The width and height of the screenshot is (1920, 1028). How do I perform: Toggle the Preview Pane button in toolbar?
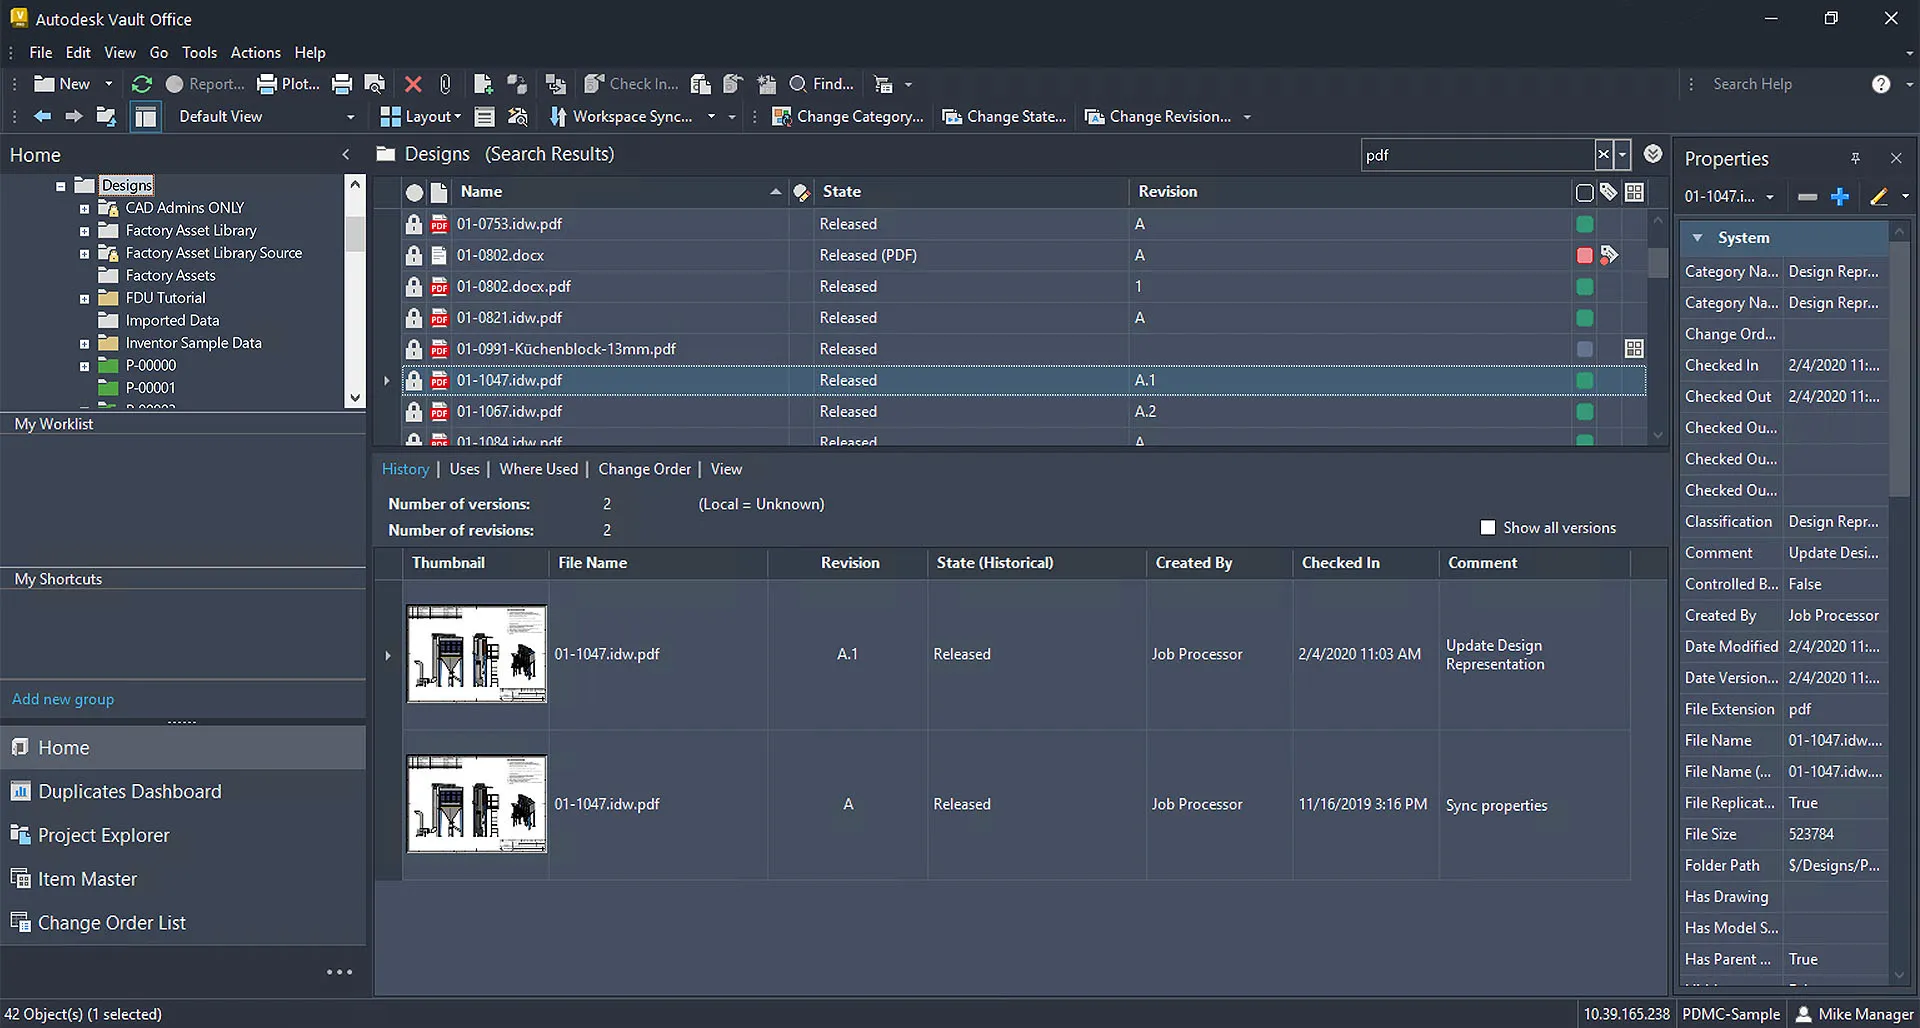click(x=145, y=117)
